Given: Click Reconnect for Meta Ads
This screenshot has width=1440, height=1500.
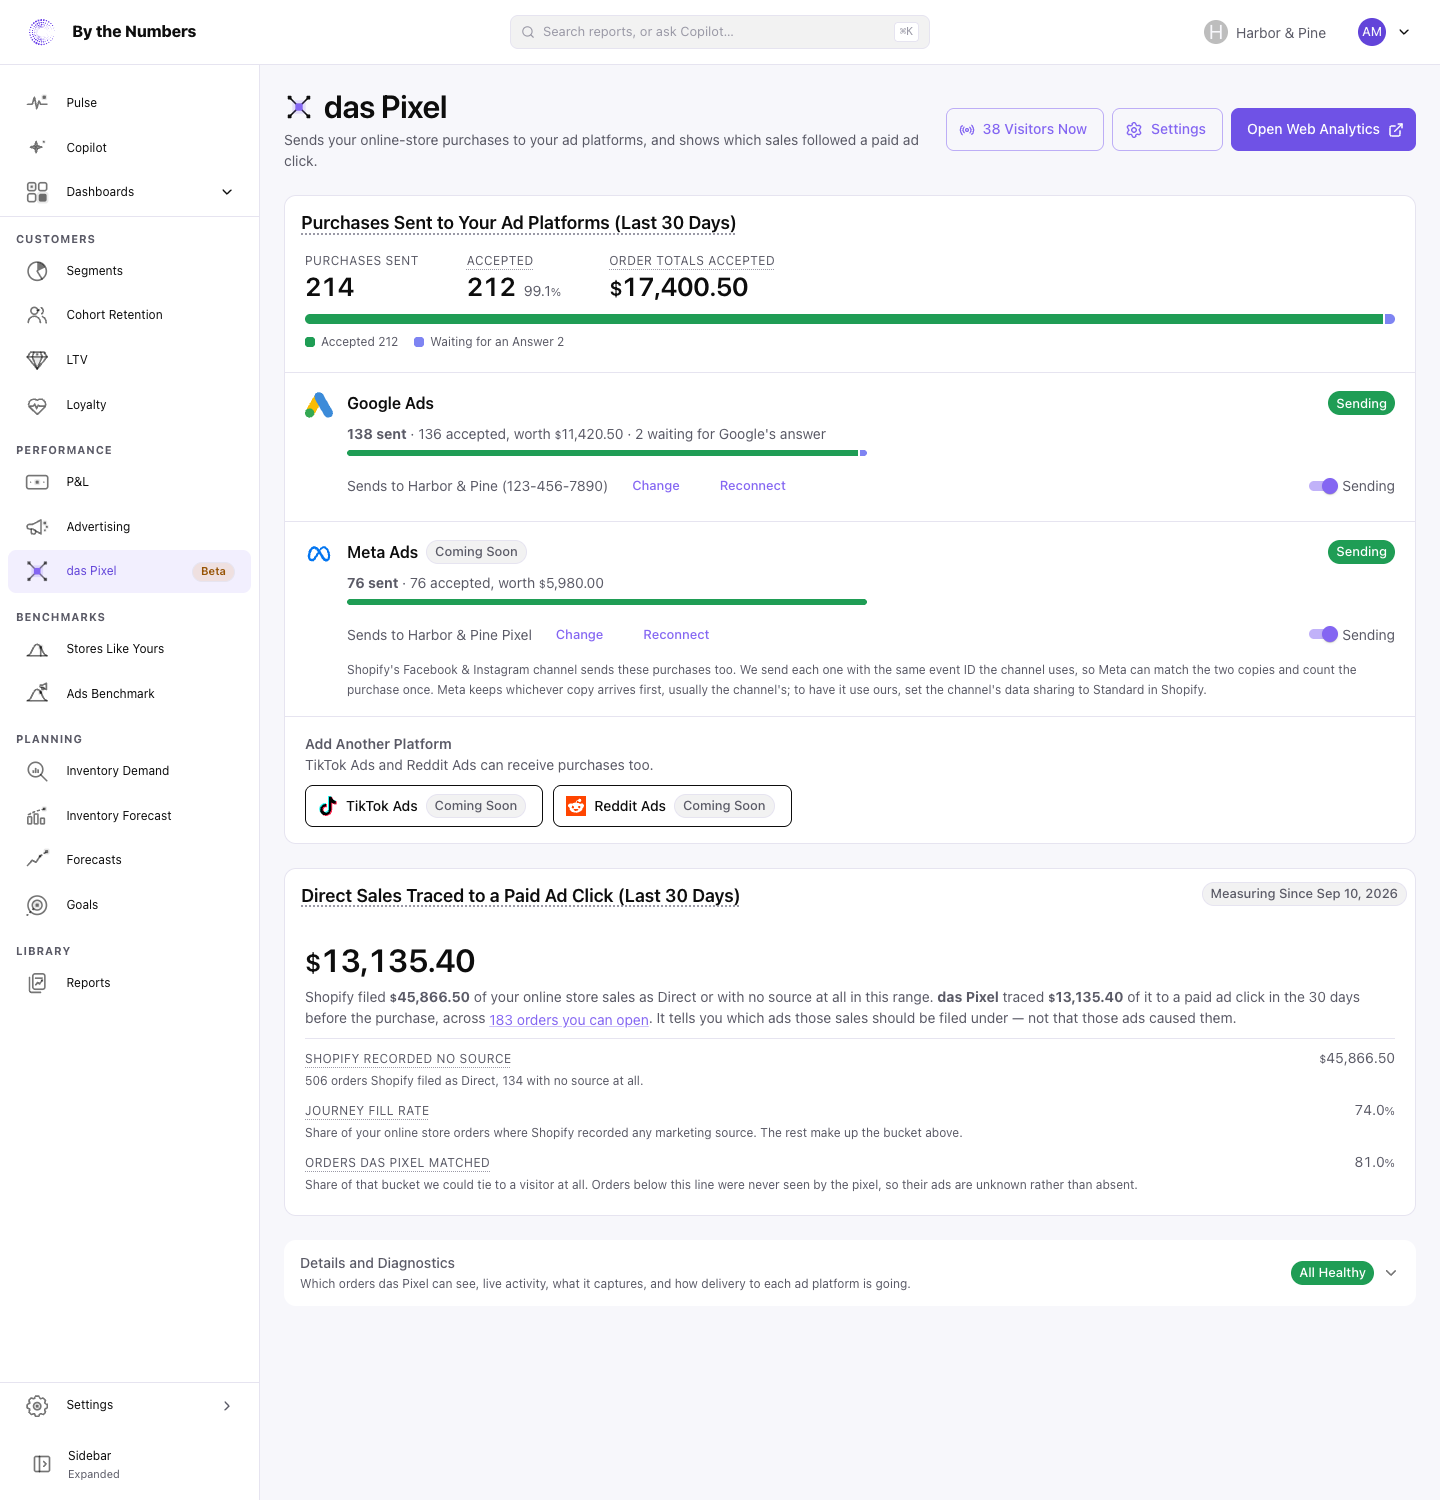Looking at the screenshot, I should pyautogui.click(x=676, y=635).
